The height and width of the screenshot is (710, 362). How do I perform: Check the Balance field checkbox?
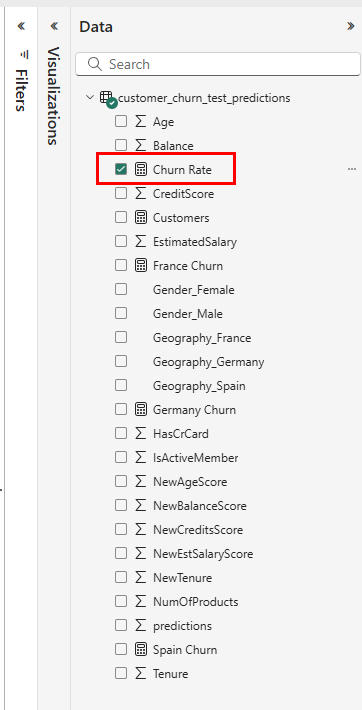click(x=121, y=145)
